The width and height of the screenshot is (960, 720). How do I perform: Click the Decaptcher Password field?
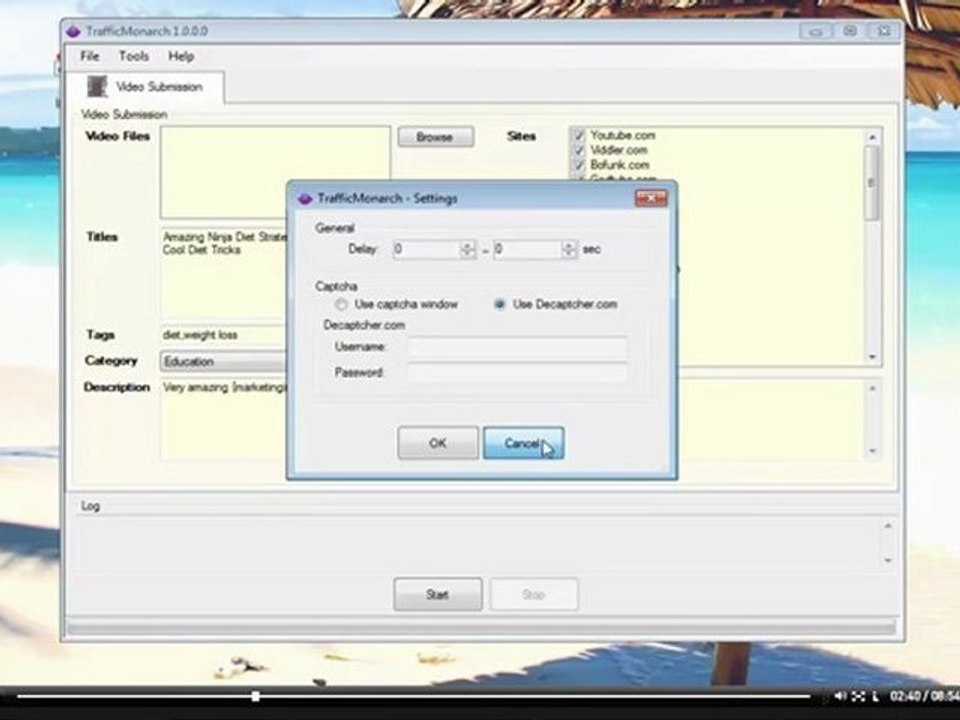point(517,372)
